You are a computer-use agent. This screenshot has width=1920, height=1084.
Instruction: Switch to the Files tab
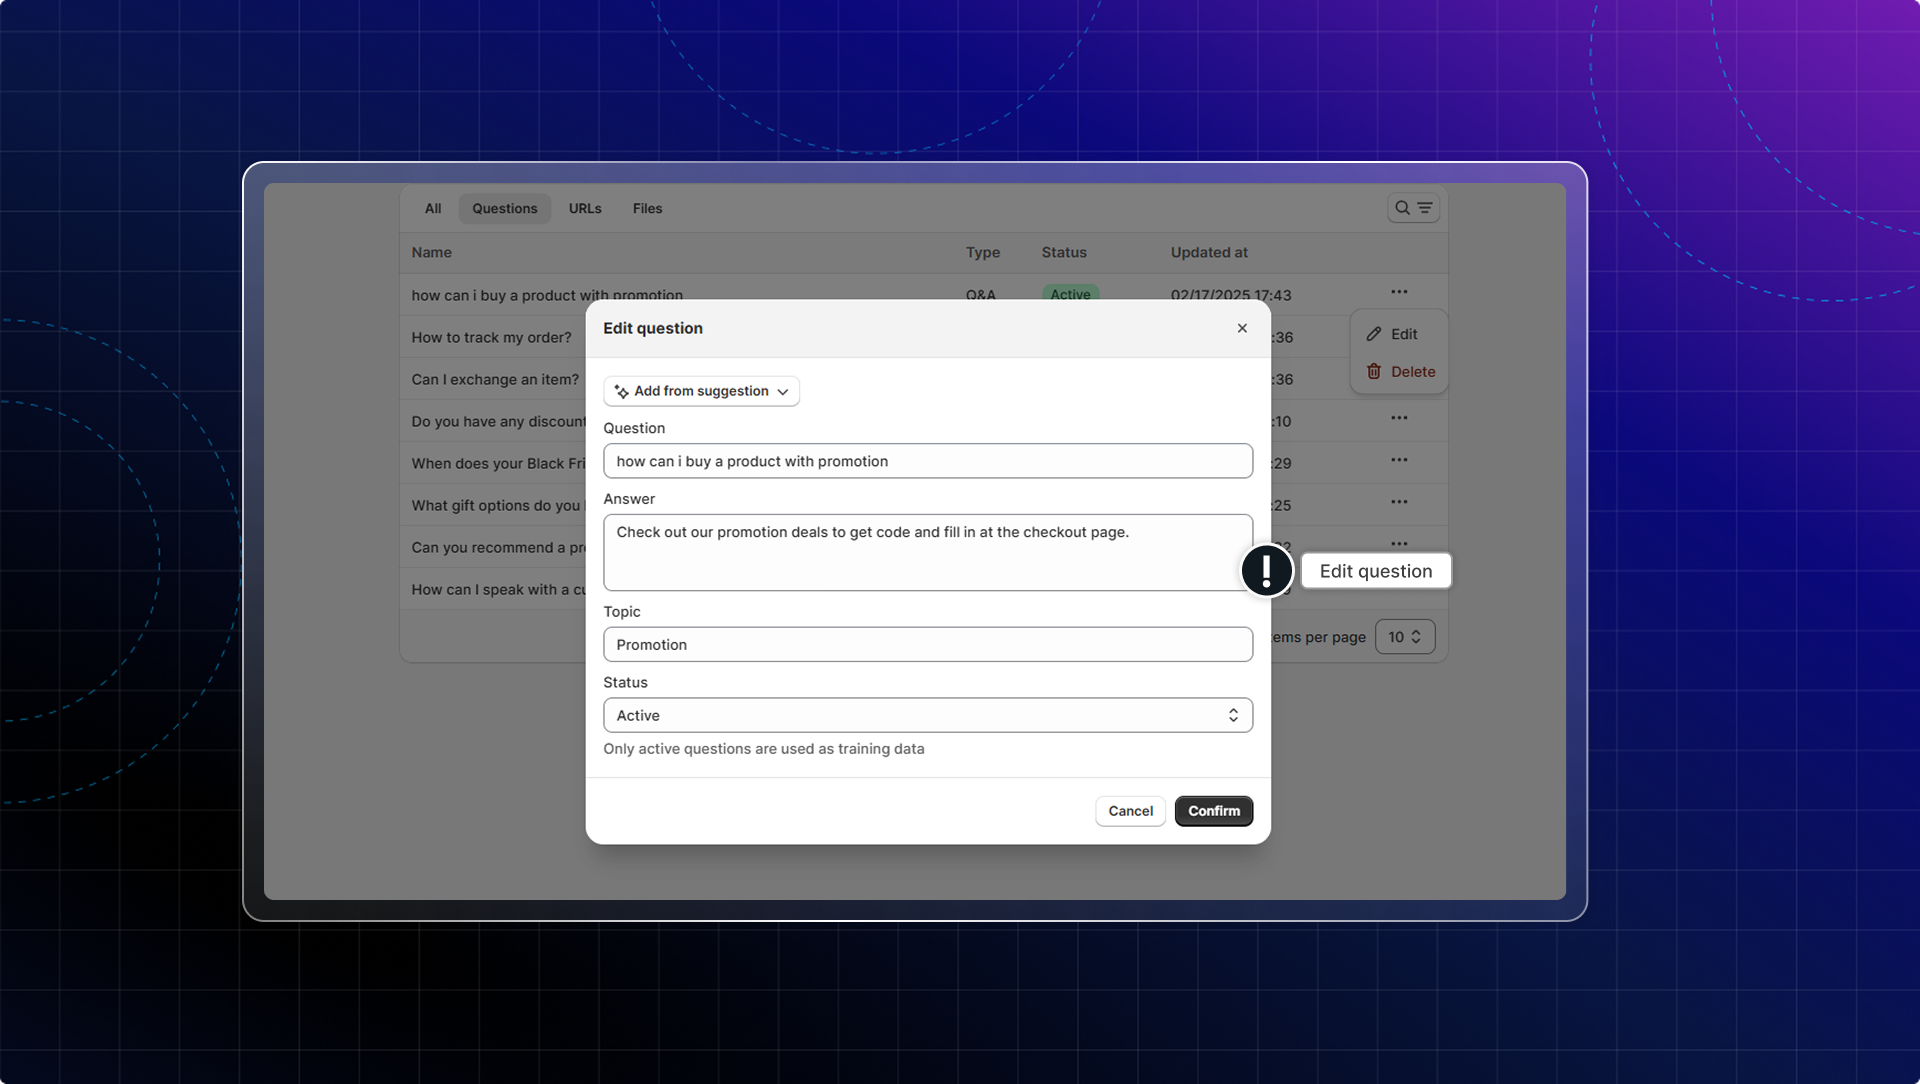coord(647,209)
